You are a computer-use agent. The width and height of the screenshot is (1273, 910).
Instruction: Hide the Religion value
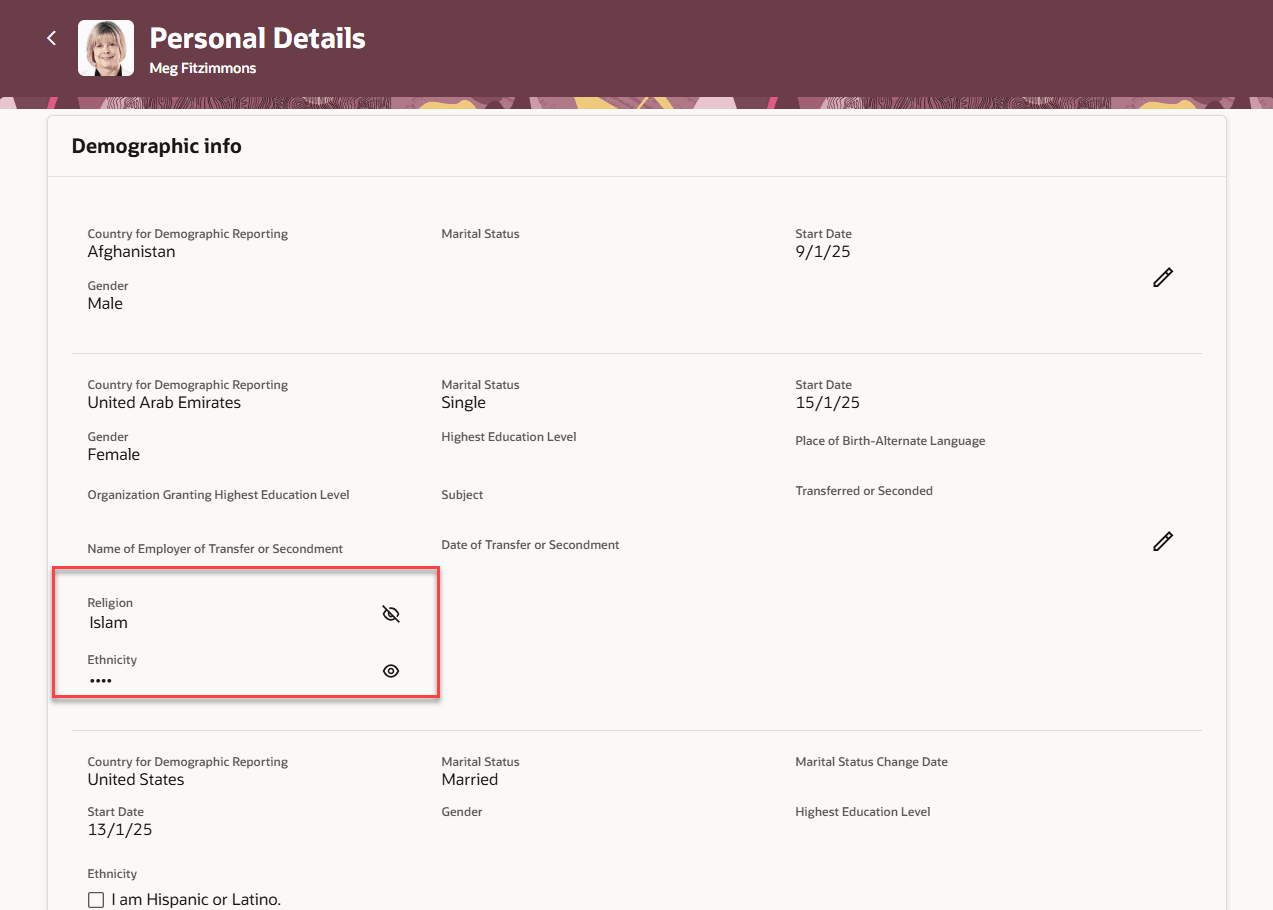[x=391, y=614]
